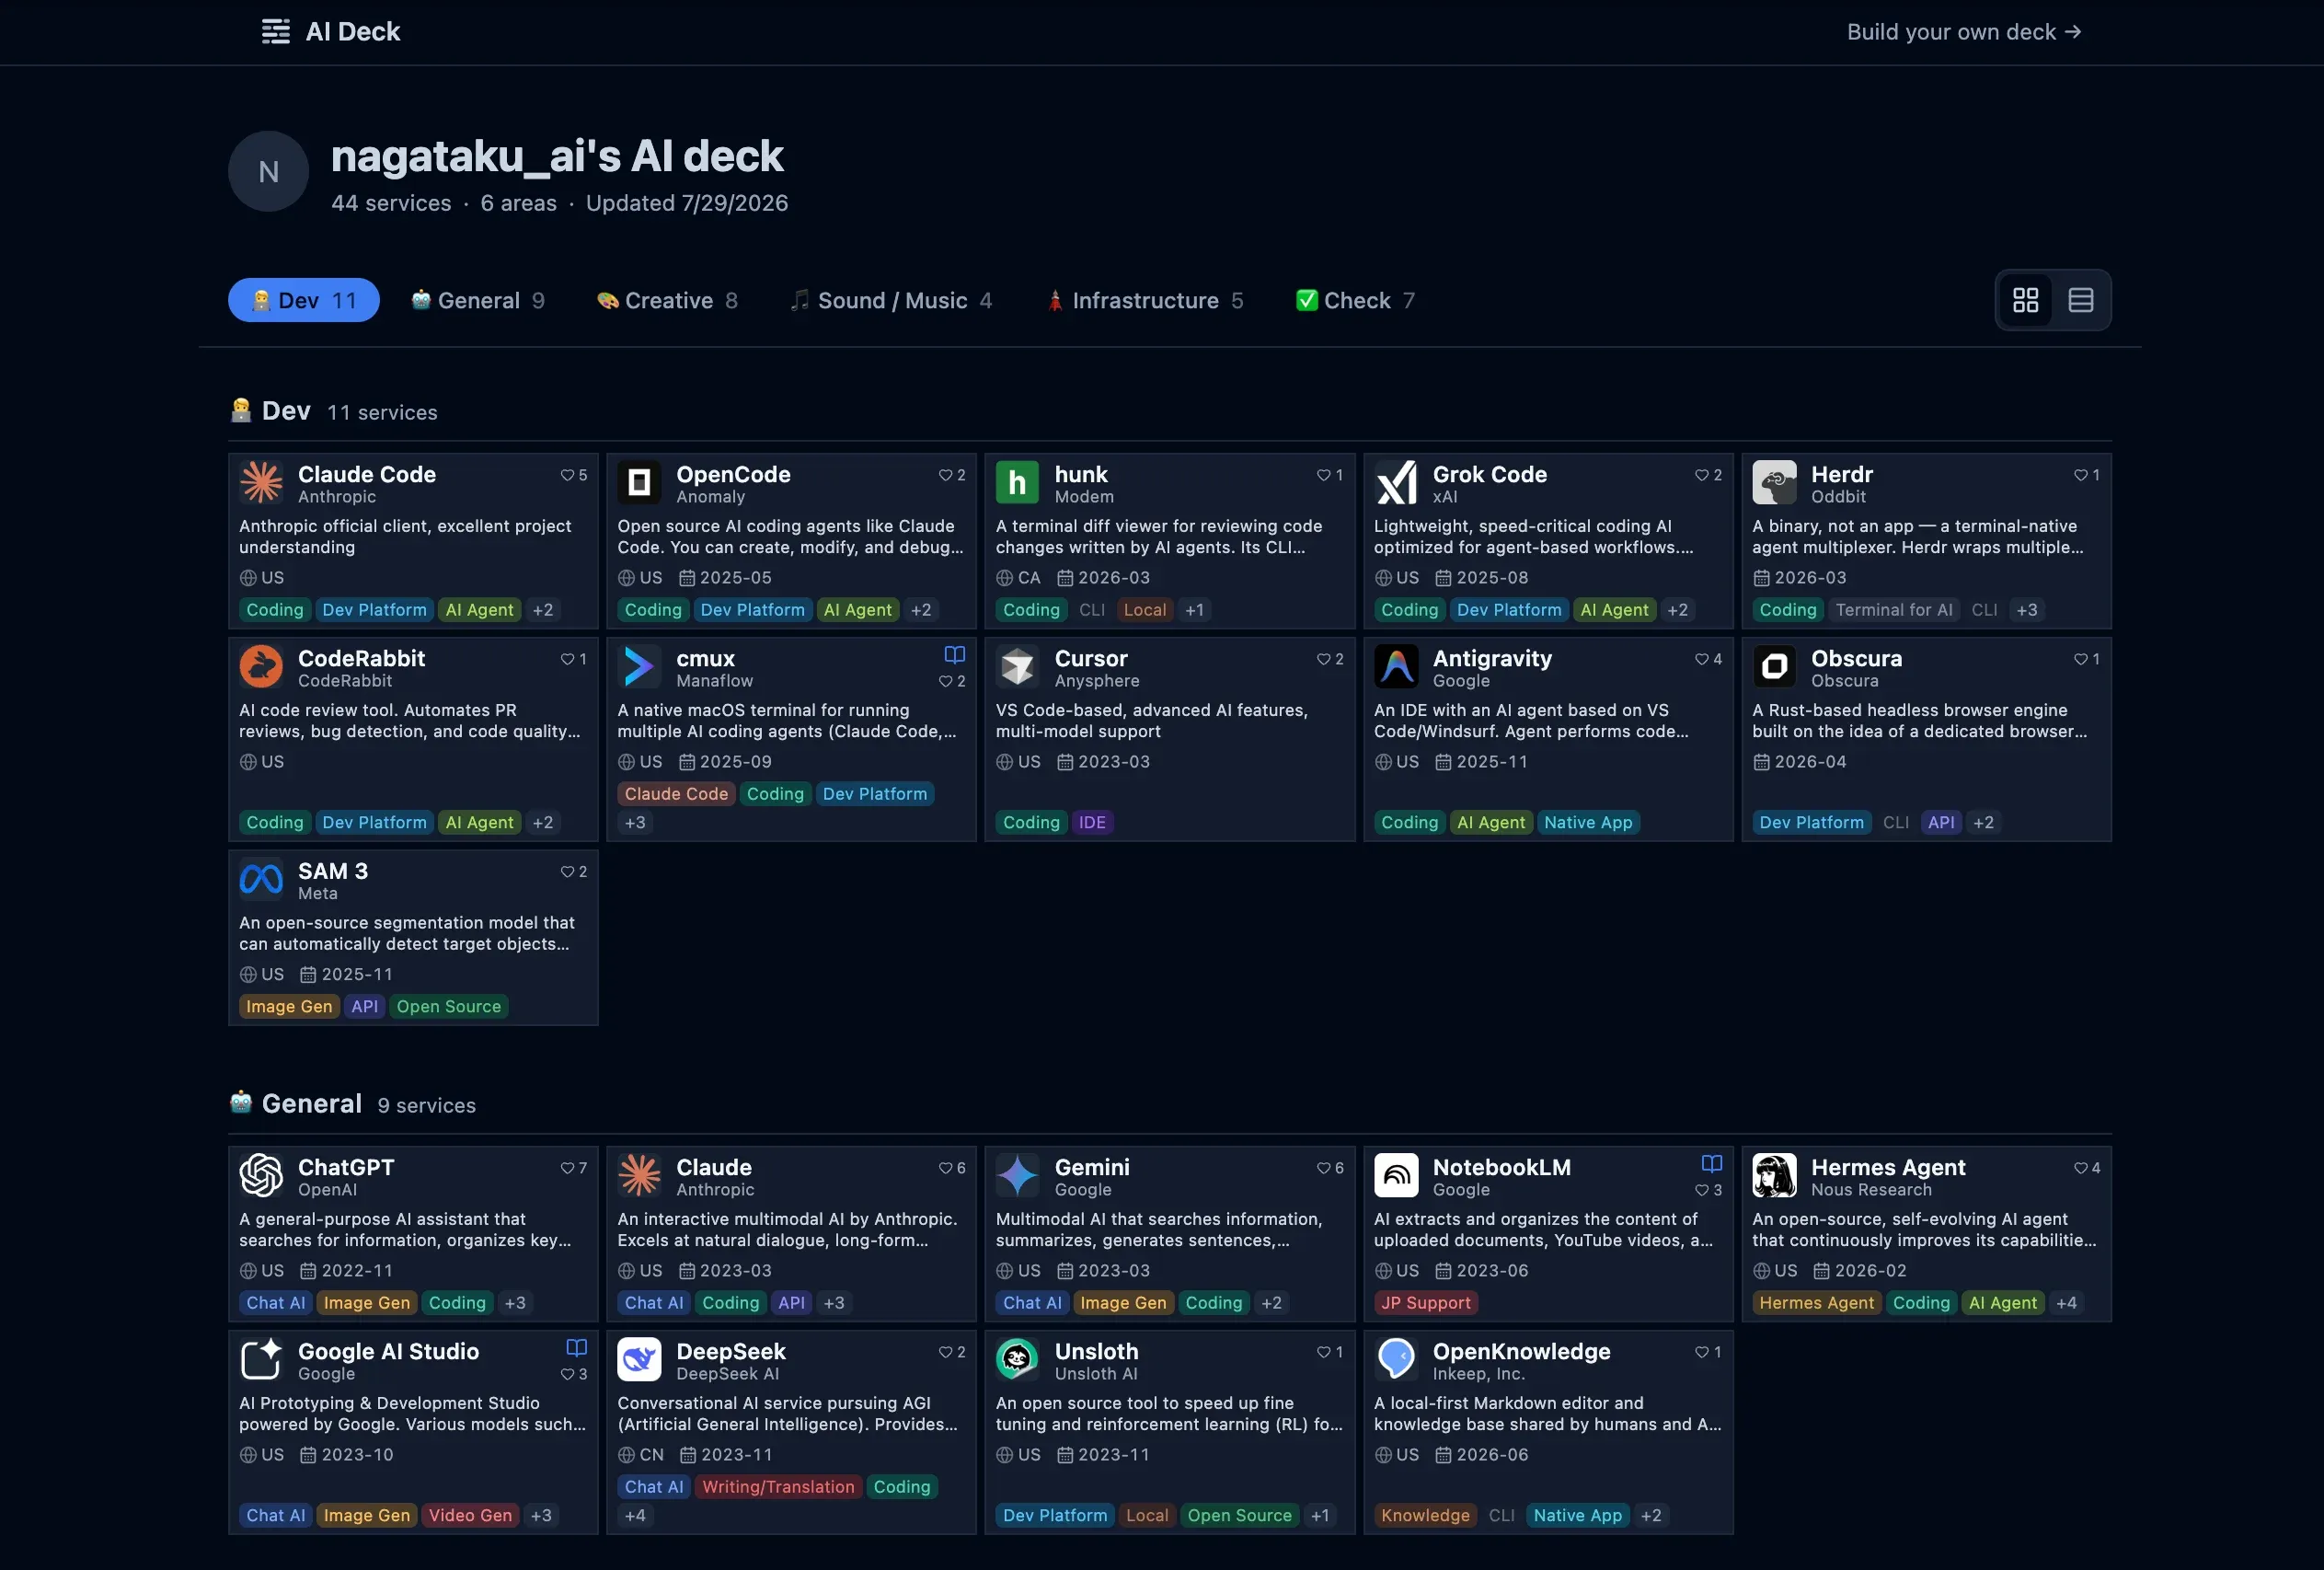
Task: Click the NotebookLM logo icon
Action: pos(1396,1175)
